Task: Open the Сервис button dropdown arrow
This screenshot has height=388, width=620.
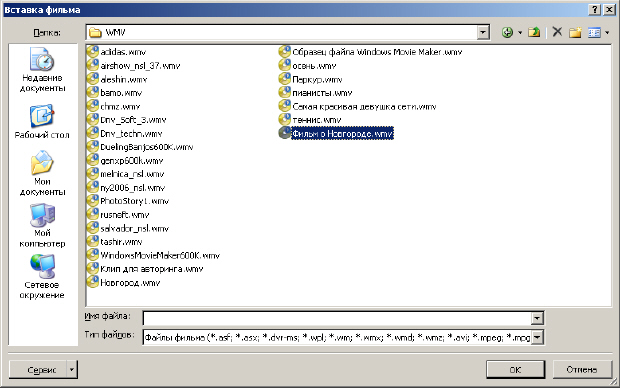Action: pyautogui.click(x=72, y=370)
